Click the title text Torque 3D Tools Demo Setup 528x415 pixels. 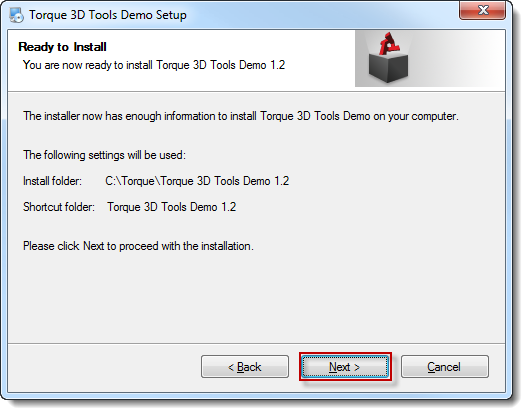pyautogui.click(x=109, y=15)
